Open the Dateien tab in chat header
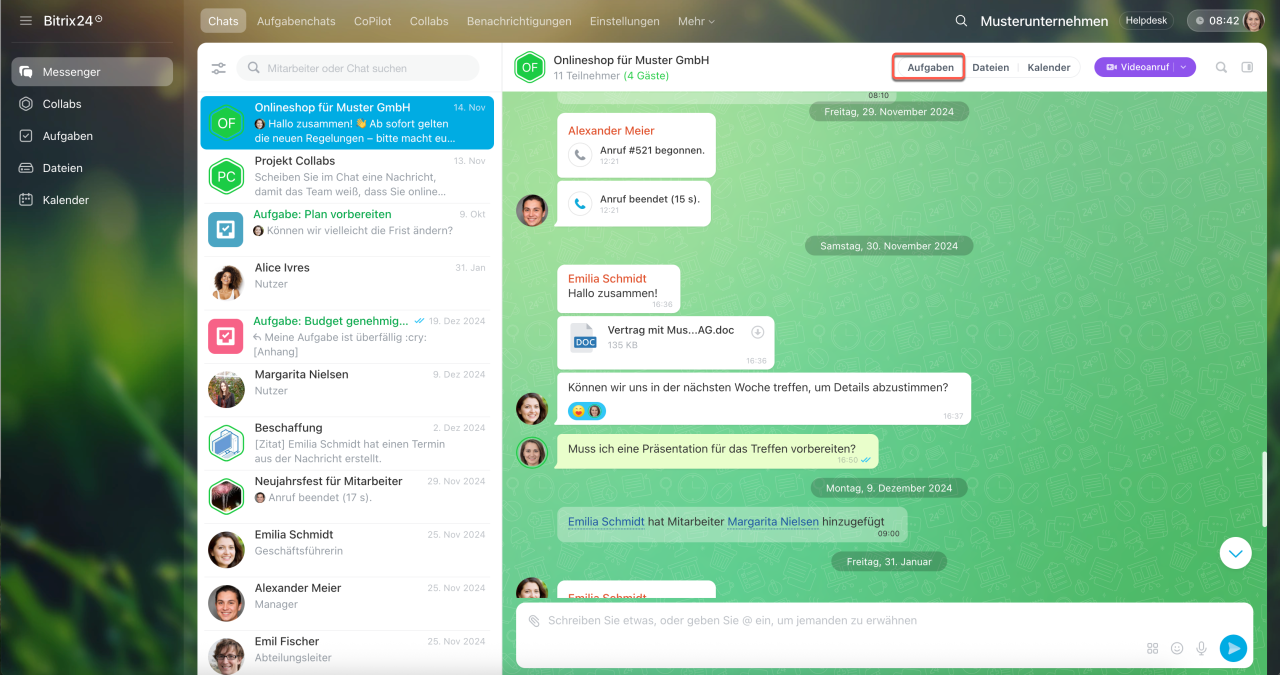 (x=990, y=67)
